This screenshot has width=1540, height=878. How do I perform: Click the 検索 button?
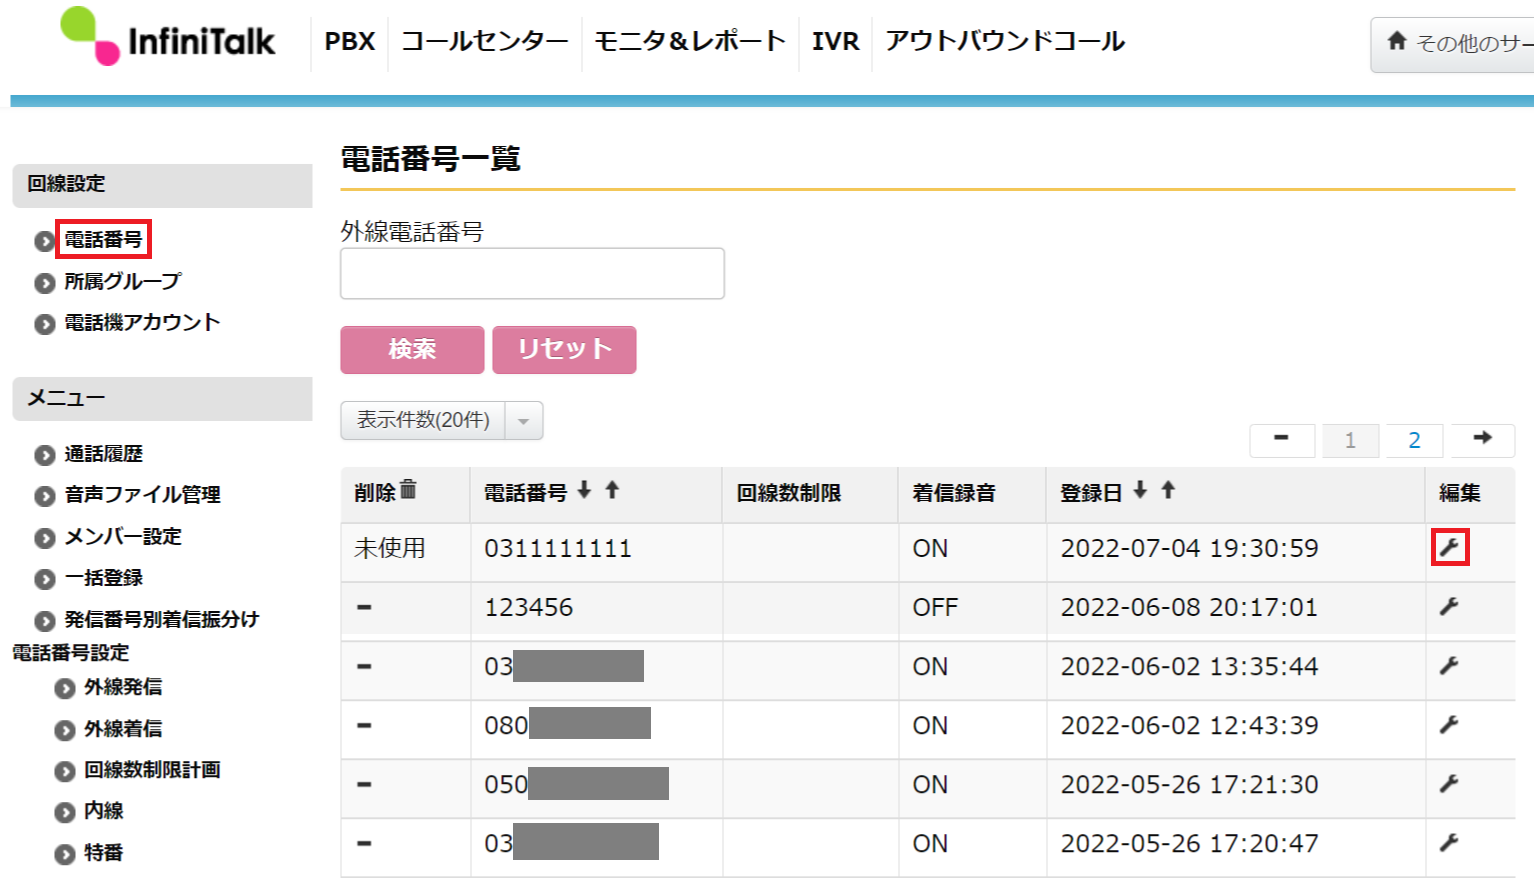pyautogui.click(x=412, y=349)
